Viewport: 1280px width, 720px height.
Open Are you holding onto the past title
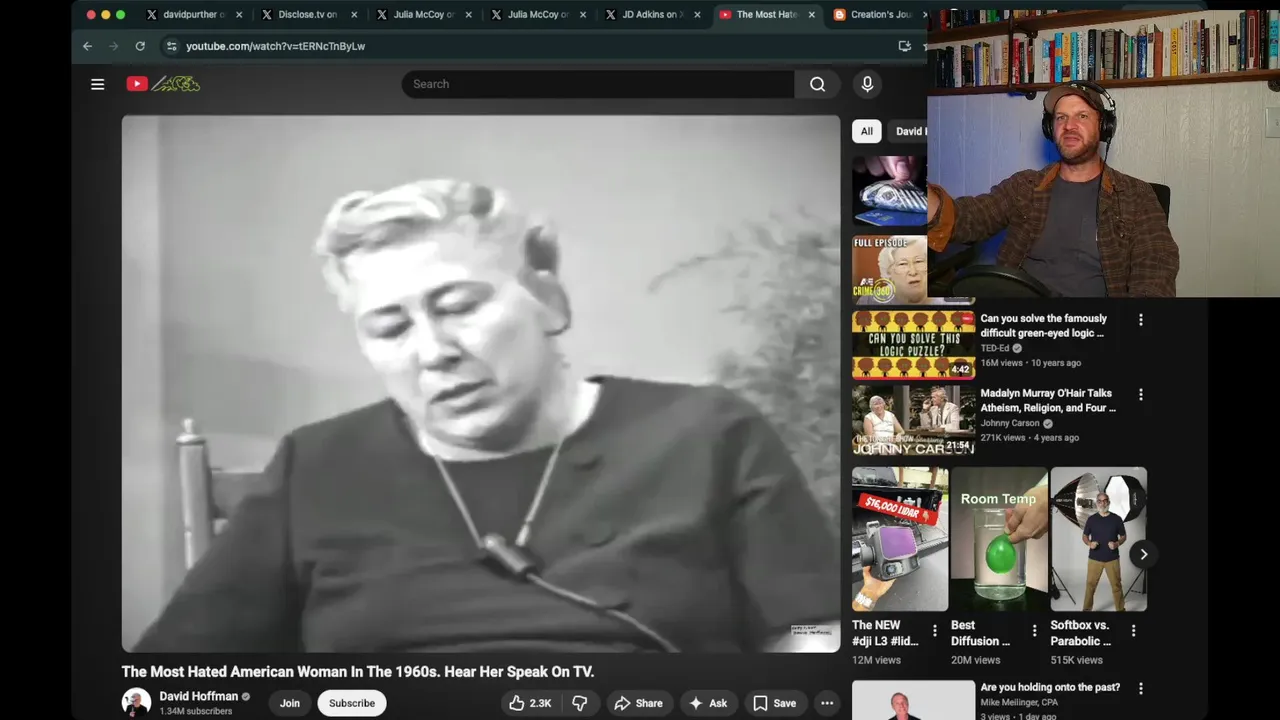(1050, 687)
